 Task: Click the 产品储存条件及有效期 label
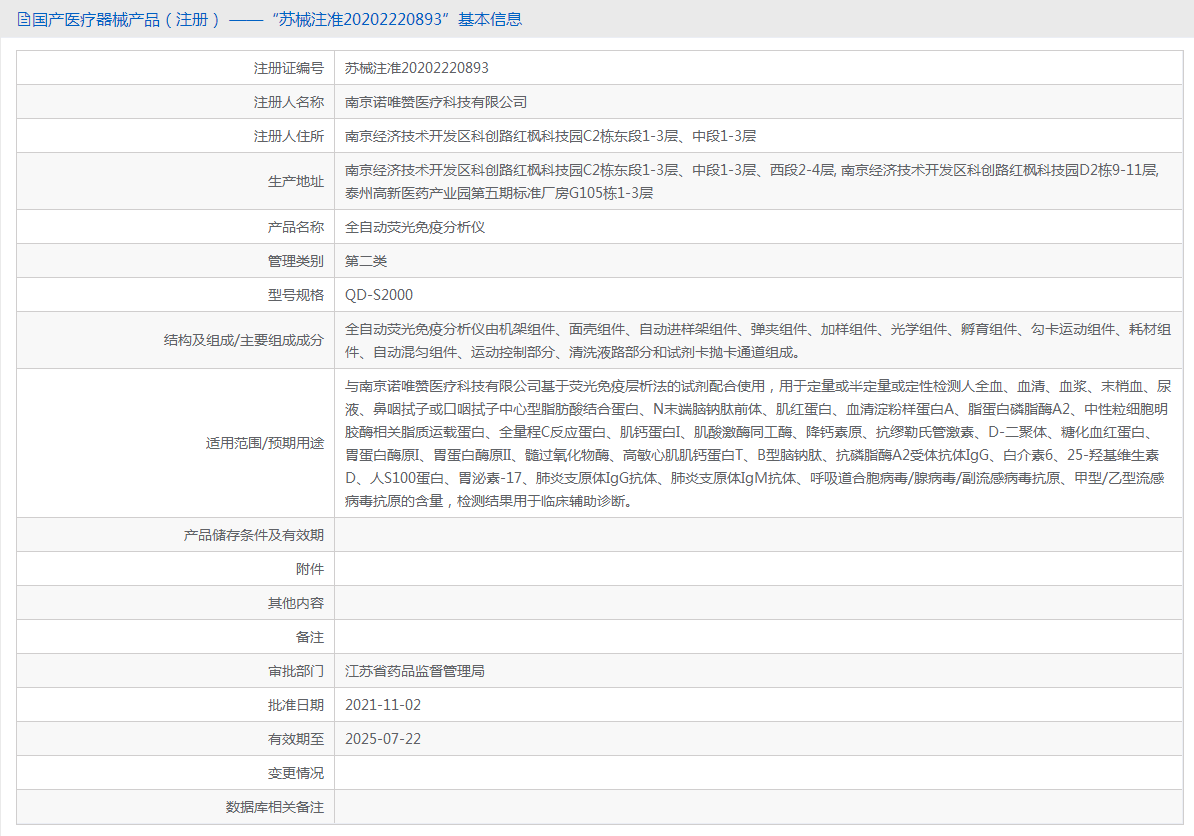click(254, 535)
